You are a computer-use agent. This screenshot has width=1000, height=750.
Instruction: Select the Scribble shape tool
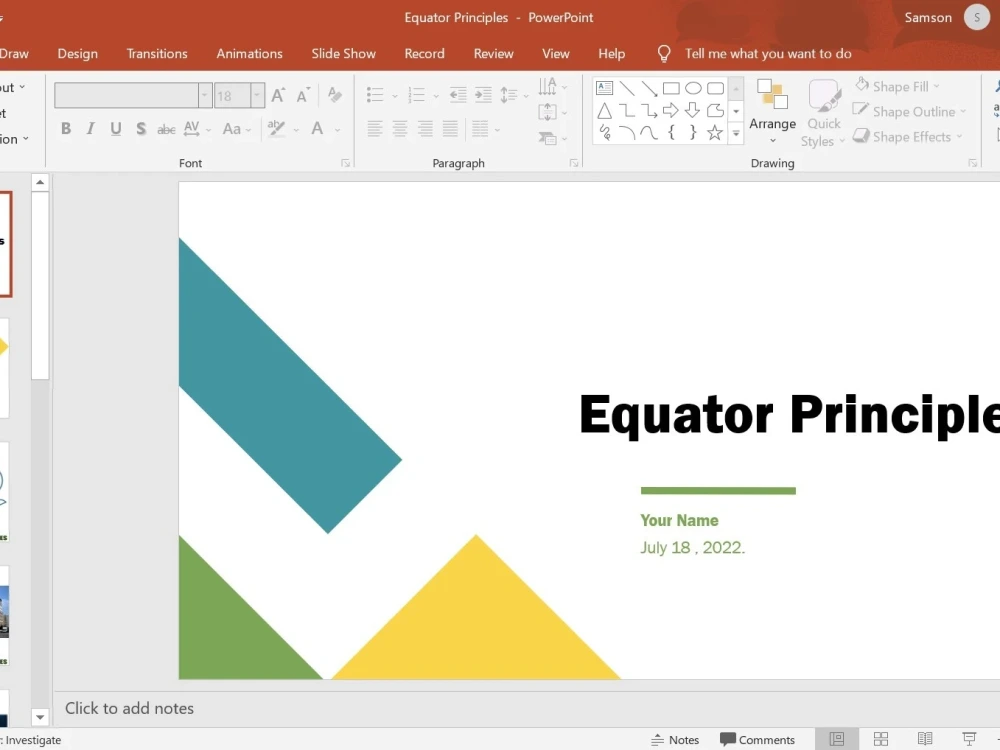coord(604,133)
